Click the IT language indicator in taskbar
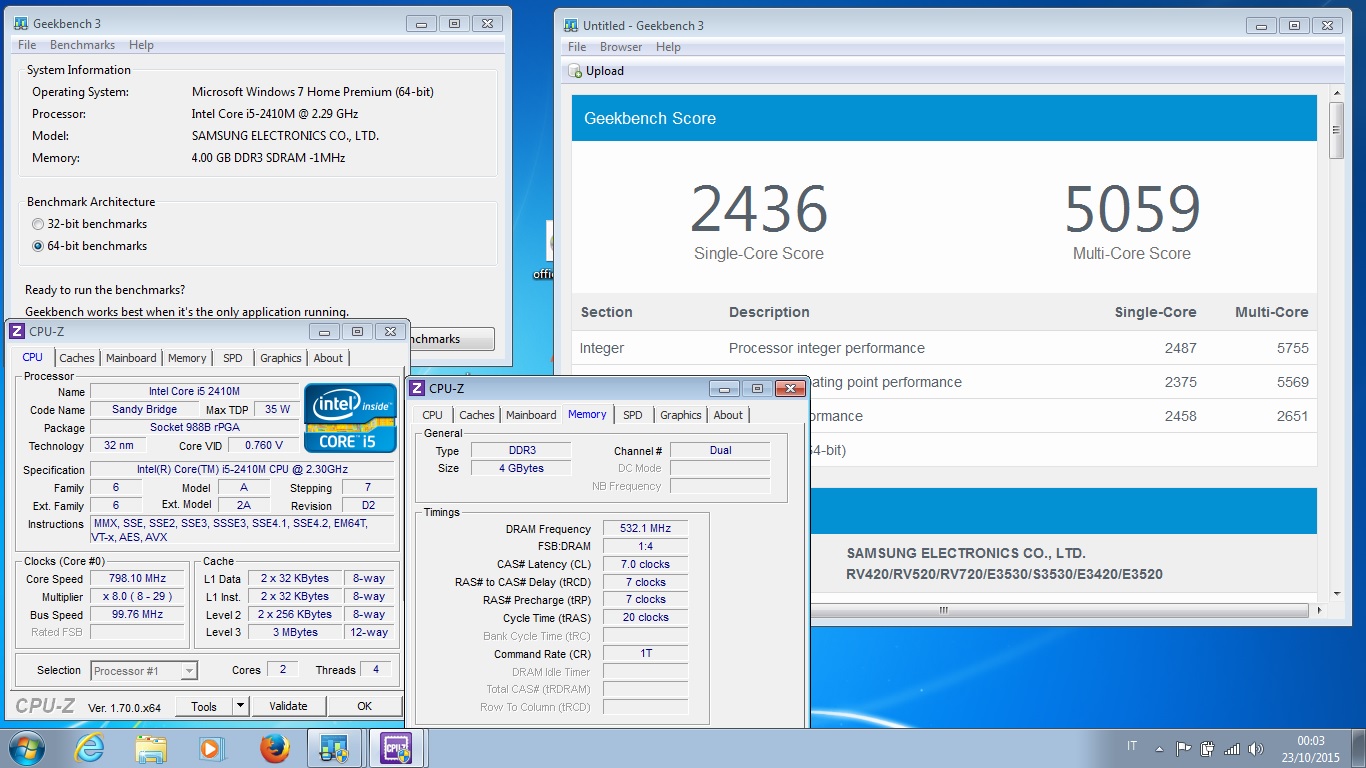Image resolution: width=1366 pixels, height=768 pixels. coord(1132,746)
